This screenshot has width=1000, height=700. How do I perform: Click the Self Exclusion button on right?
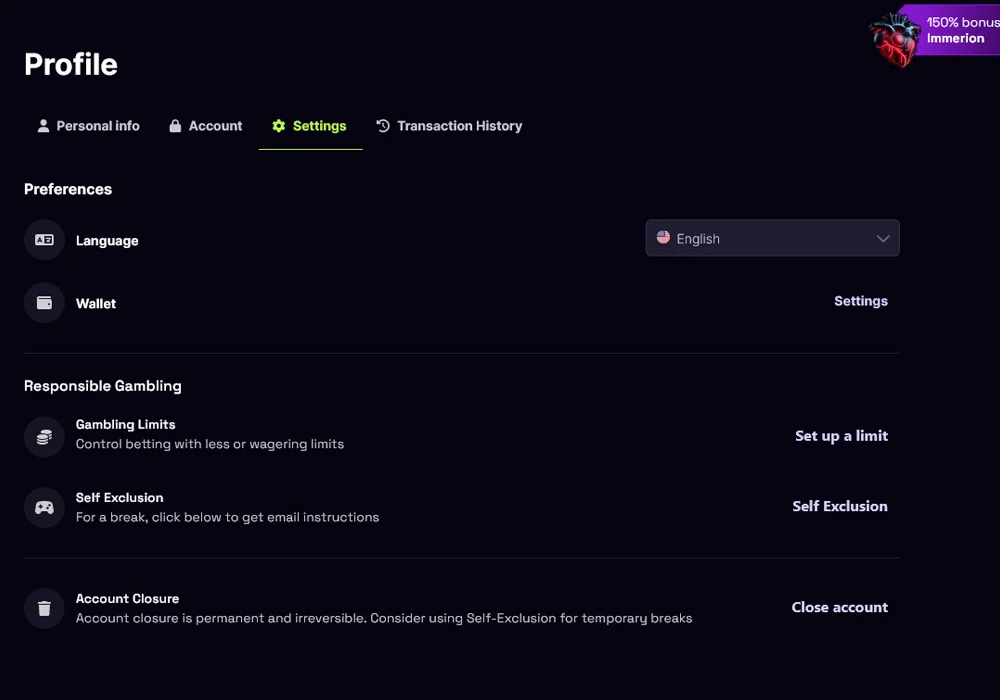(839, 506)
